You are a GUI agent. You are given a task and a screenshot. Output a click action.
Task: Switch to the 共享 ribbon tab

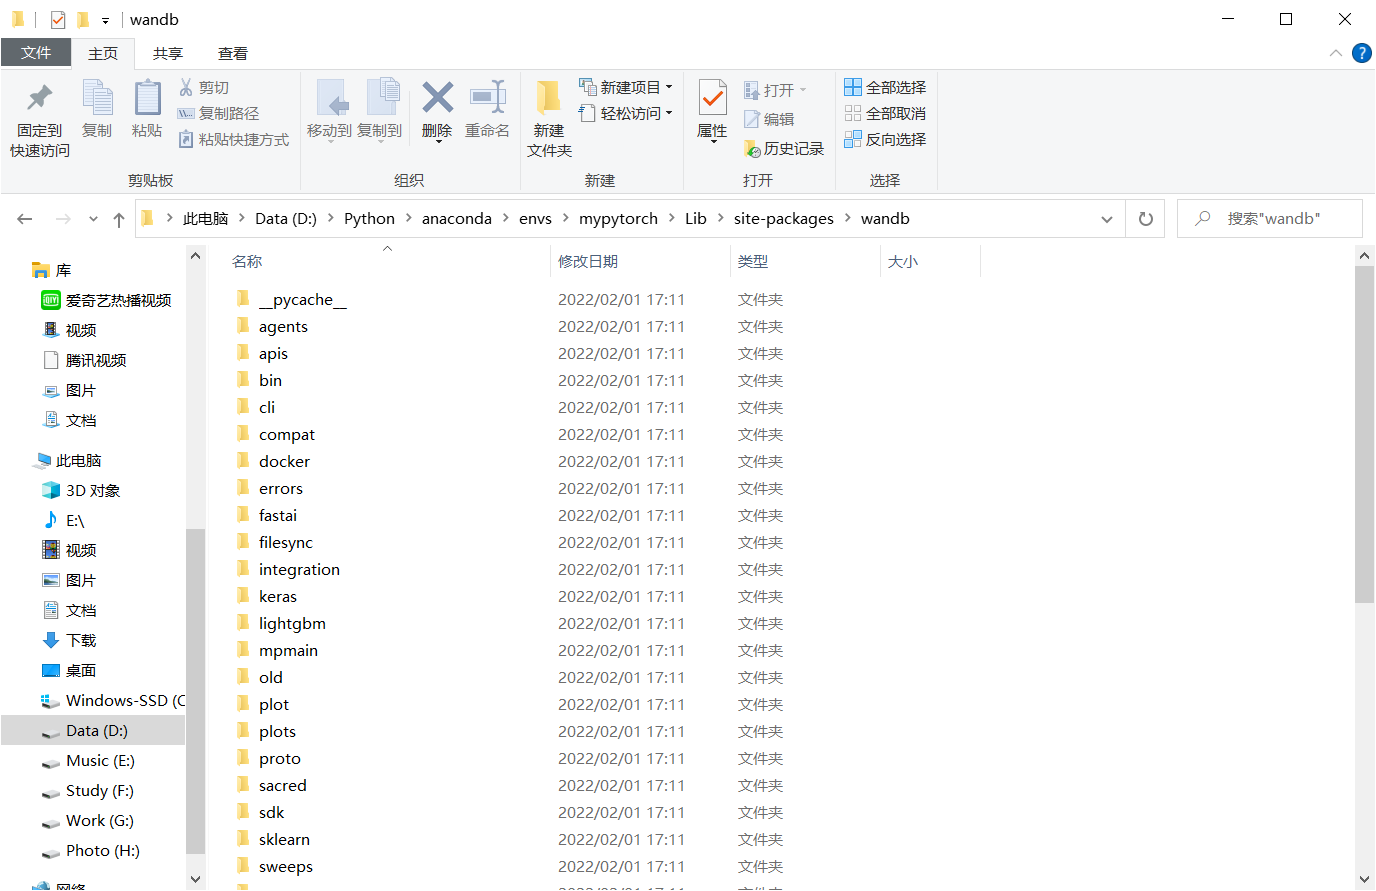(x=168, y=54)
